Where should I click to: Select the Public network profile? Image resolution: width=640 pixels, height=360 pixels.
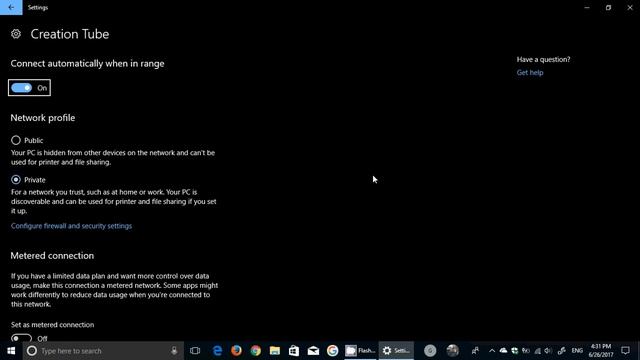(x=16, y=140)
